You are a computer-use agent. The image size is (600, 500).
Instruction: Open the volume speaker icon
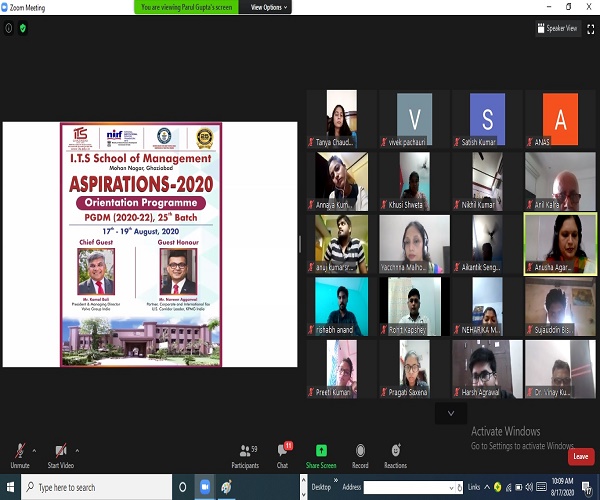pyautogui.click(x=529, y=487)
